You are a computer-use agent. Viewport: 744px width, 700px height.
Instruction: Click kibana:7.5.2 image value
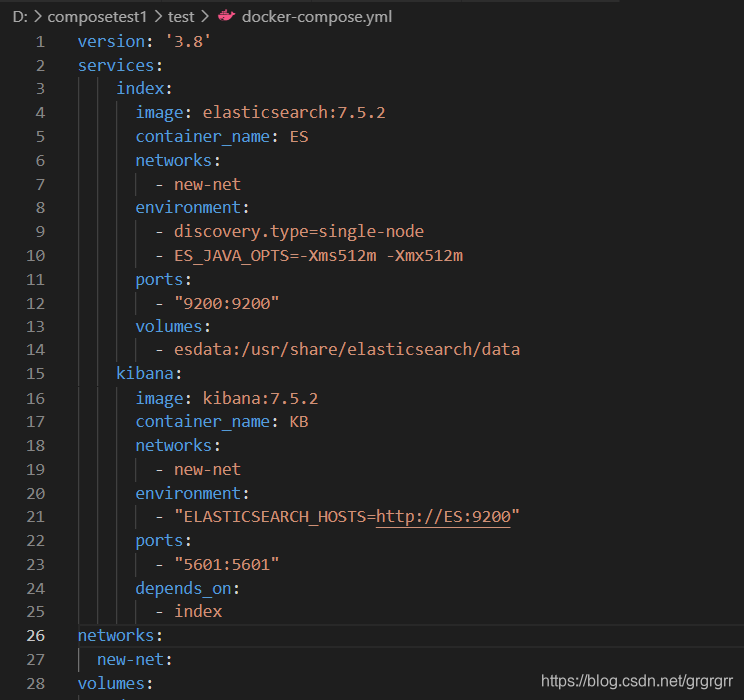click(x=260, y=398)
